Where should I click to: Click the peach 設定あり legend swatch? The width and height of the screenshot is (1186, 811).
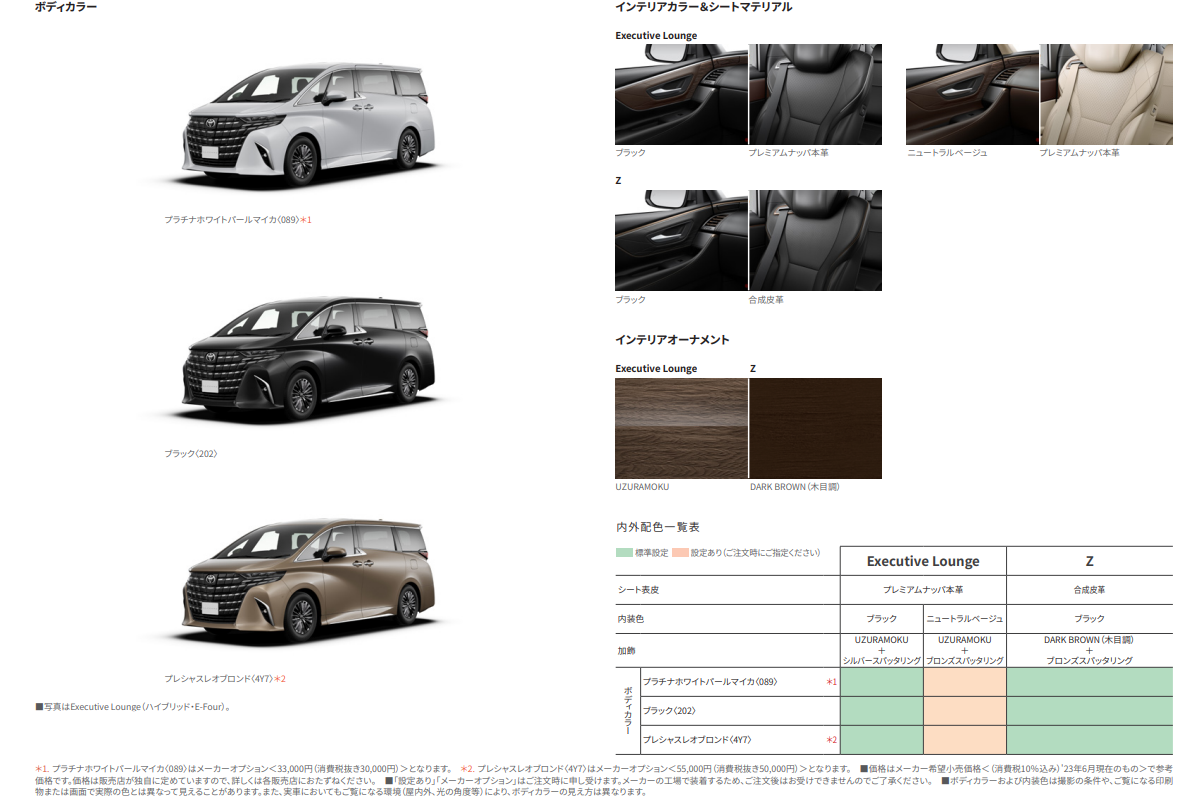click(x=680, y=553)
